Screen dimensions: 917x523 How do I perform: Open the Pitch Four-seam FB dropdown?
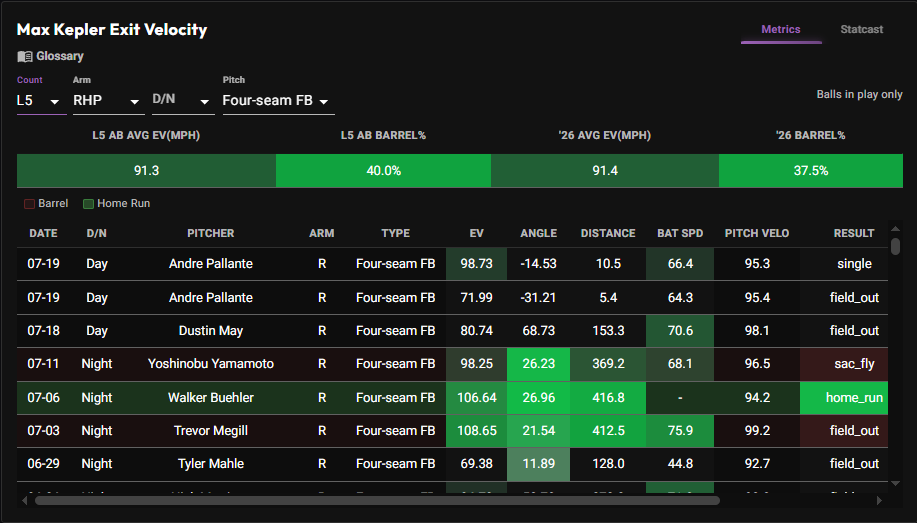coord(278,101)
